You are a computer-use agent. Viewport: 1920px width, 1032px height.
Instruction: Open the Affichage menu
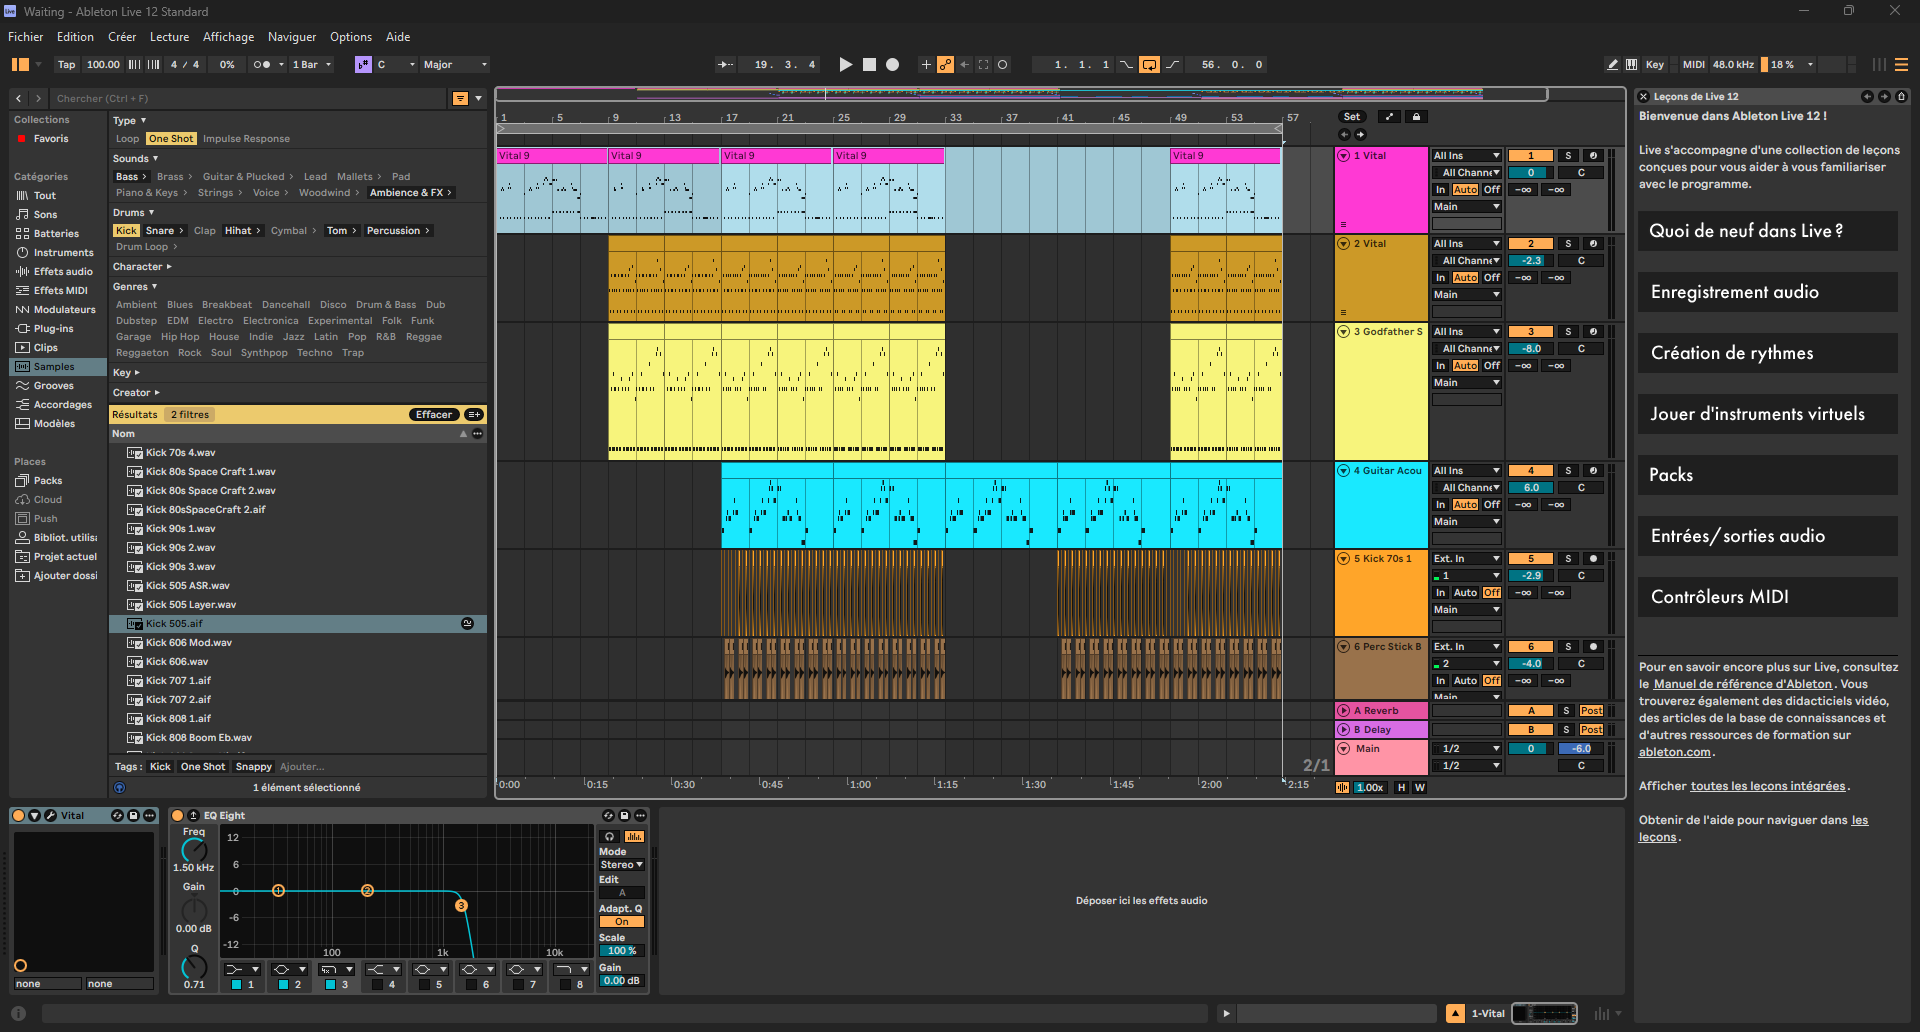(x=229, y=37)
